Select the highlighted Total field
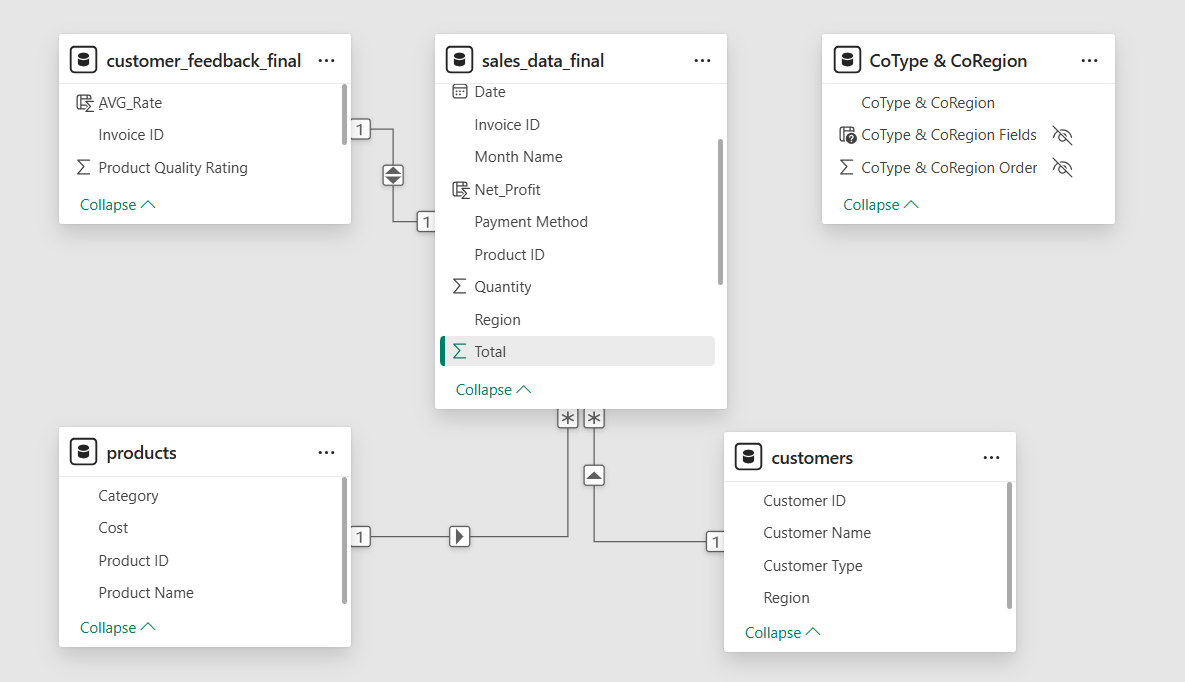This screenshot has height=682, width=1185. click(x=577, y=352)
